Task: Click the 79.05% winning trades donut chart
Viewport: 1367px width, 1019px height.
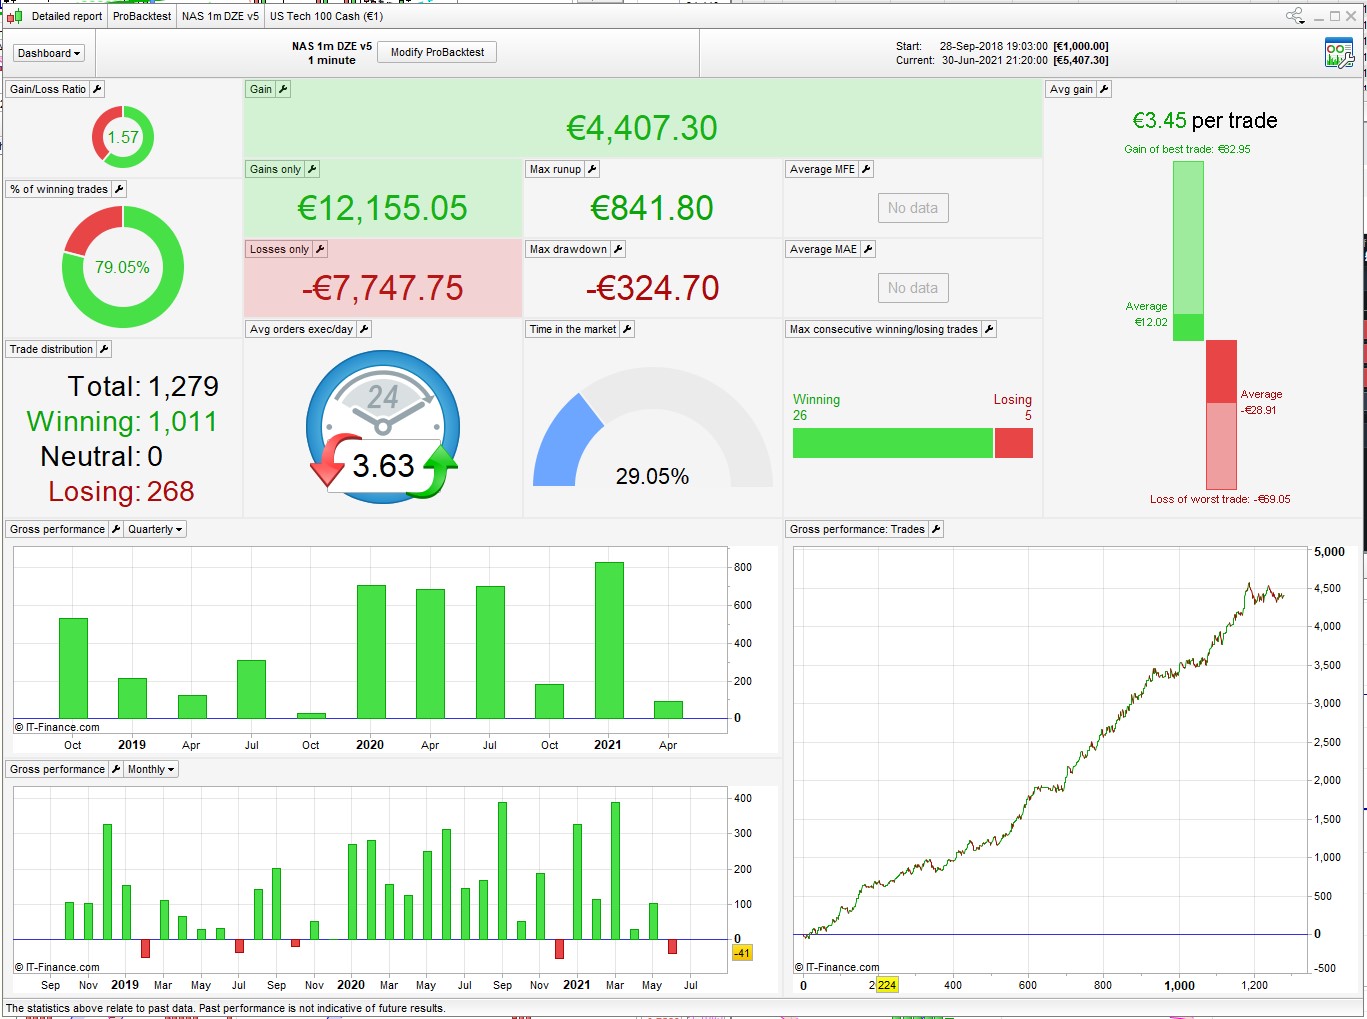Action: pyautogui.click(x=123, y=267)
